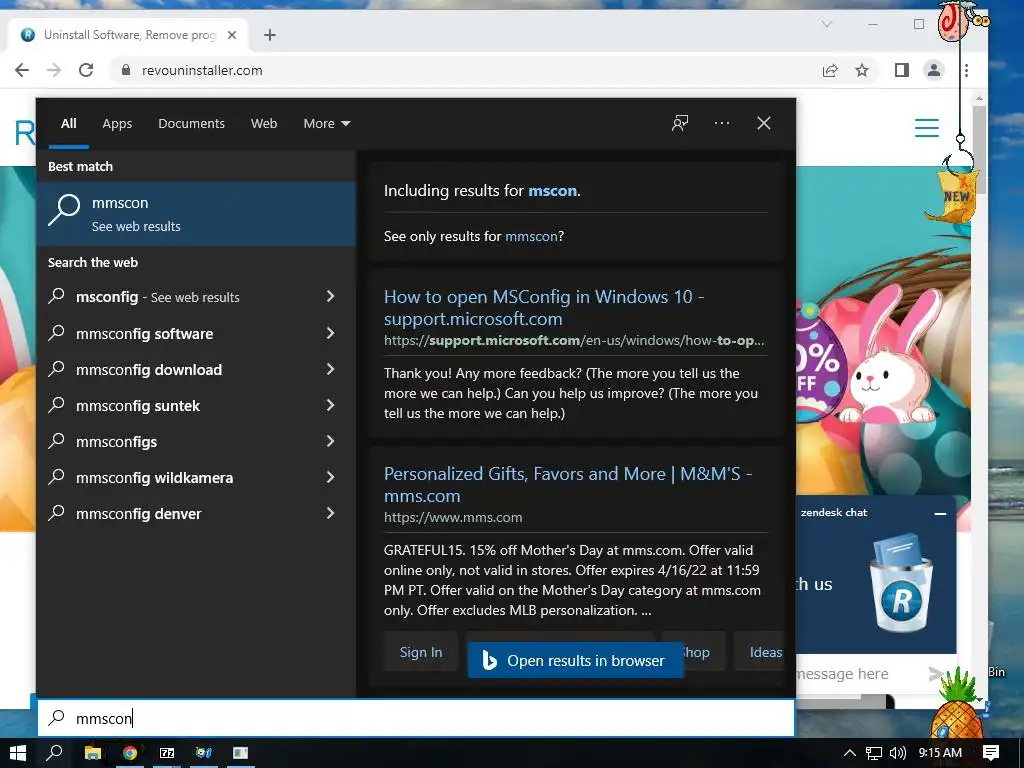Open the 7-Zip icon in taskbar
Viewport: 1024px width, 768px height.
(x=167, y=753)
